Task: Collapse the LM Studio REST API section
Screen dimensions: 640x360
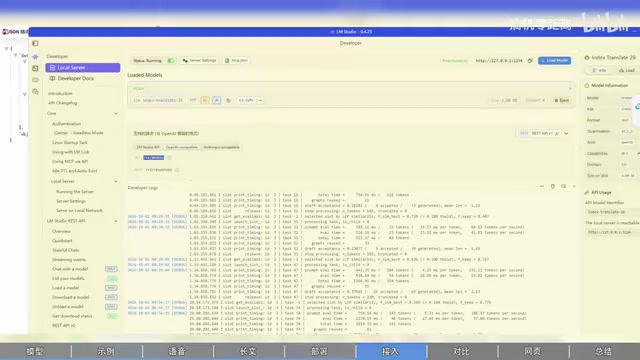Action: coord(116,221)
